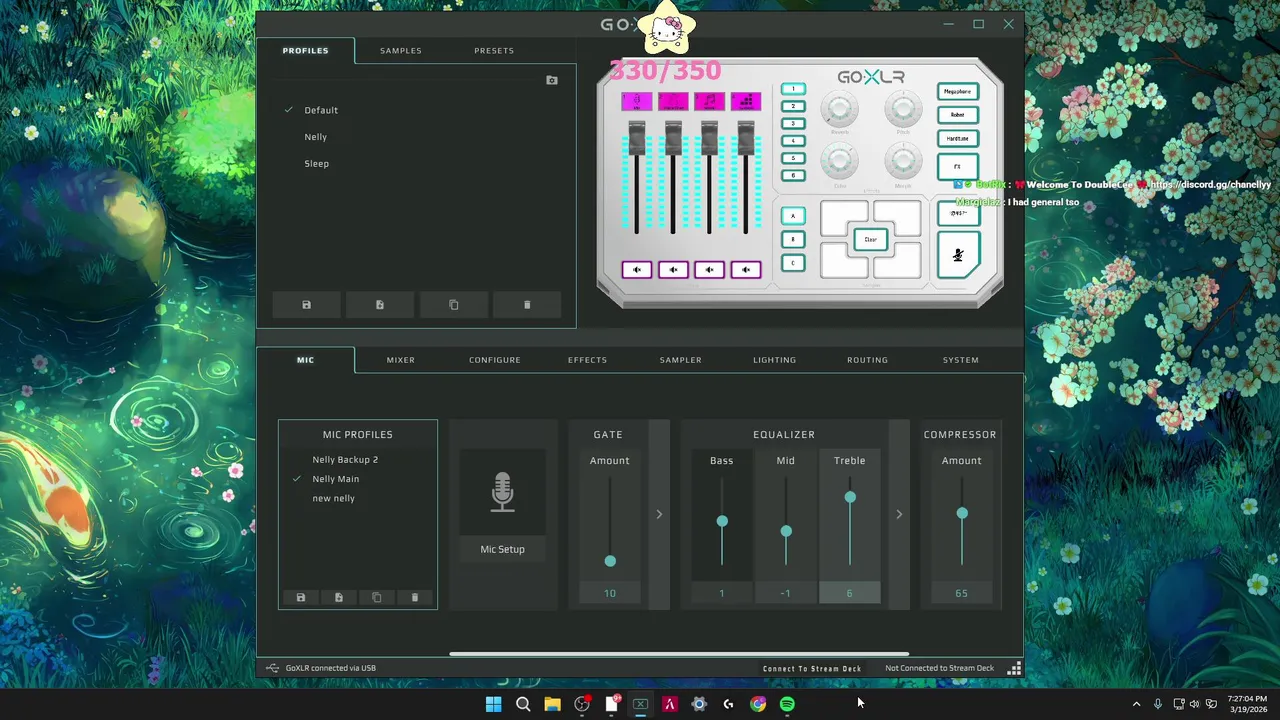Click Connect To Stream Deck
Screen dimensions: 1280x720
tap(812, 669)
